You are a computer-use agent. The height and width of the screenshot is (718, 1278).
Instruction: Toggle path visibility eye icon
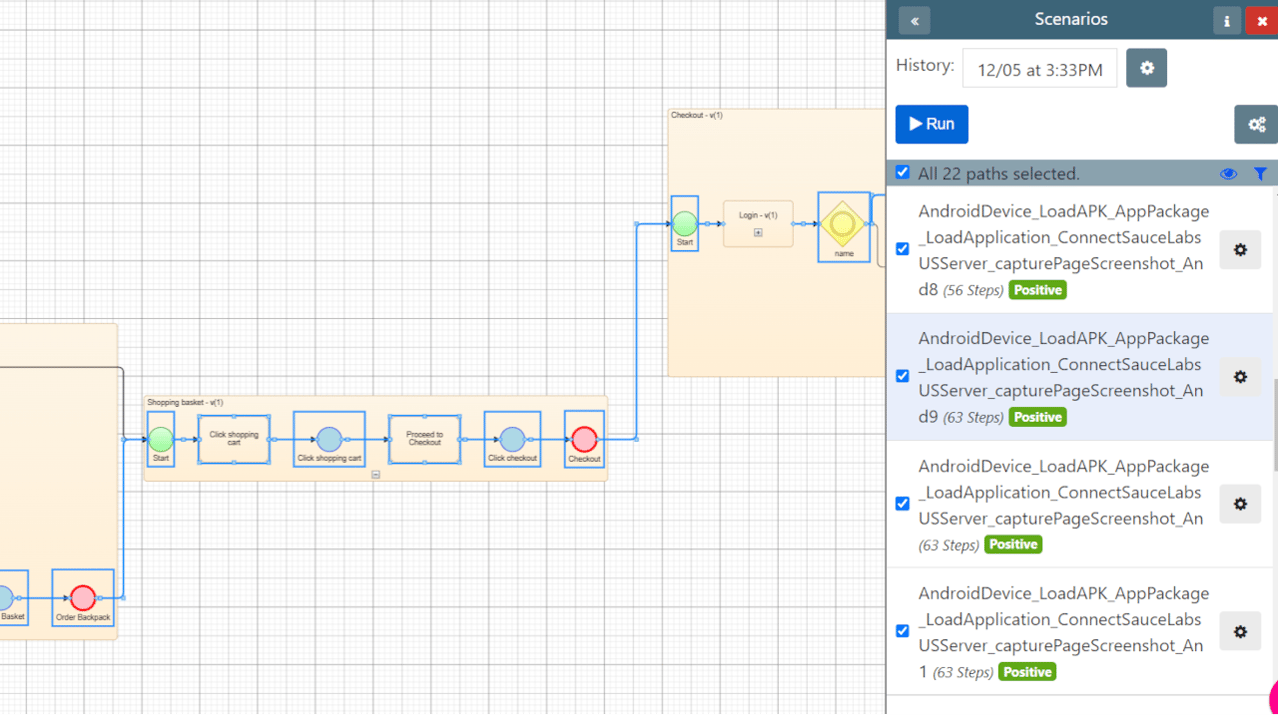(1229, 174)
